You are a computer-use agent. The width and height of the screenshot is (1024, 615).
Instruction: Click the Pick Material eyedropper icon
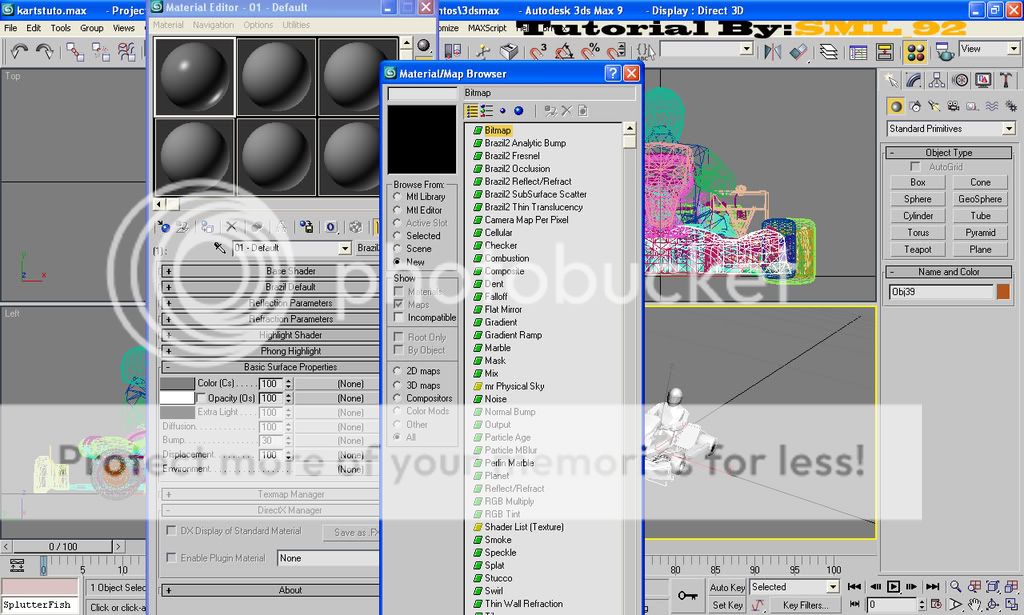pos(219,248)
